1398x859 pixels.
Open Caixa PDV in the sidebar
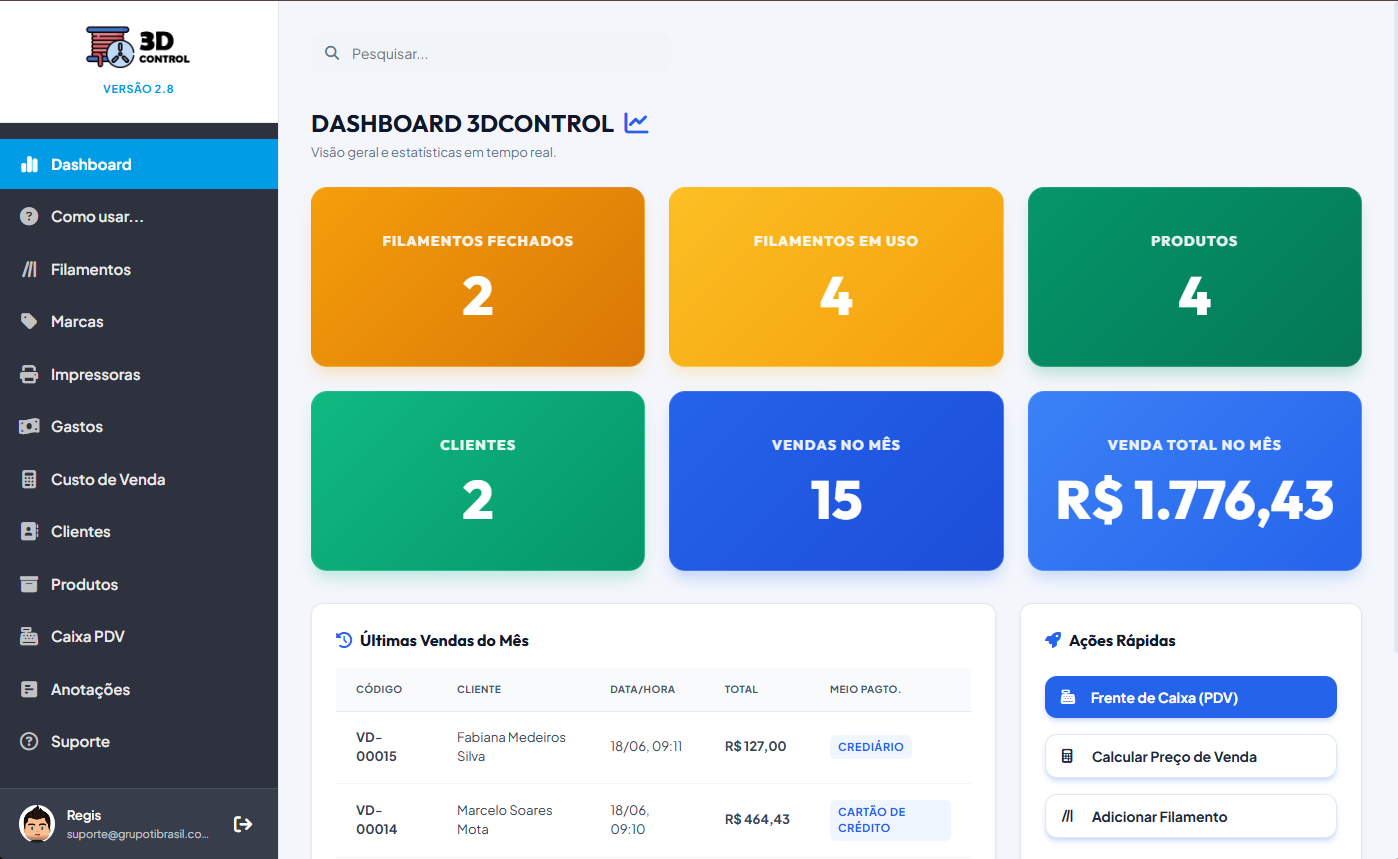139,637
